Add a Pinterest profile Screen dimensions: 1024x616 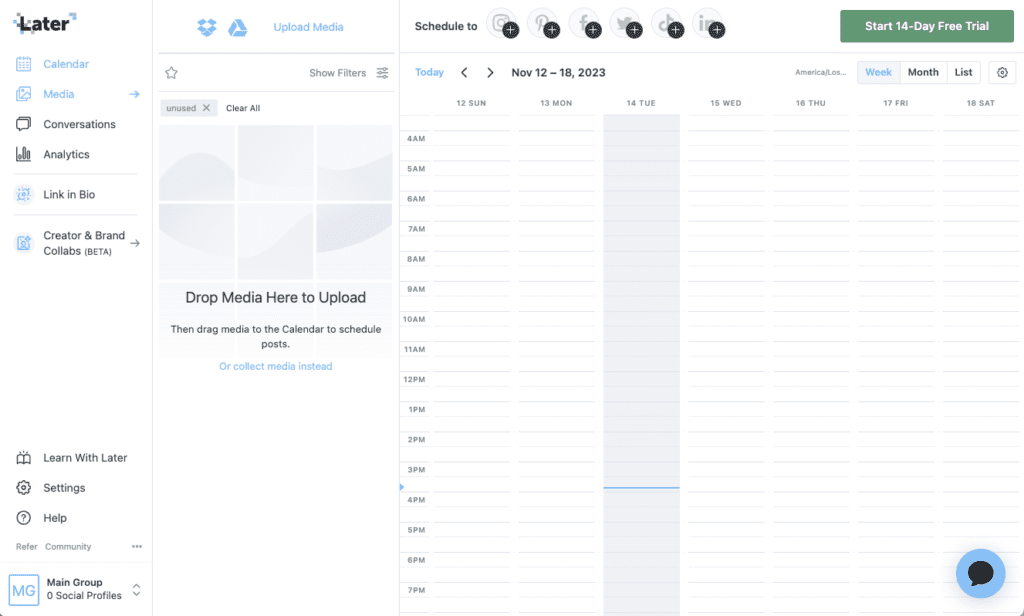(x=543, y=25)
